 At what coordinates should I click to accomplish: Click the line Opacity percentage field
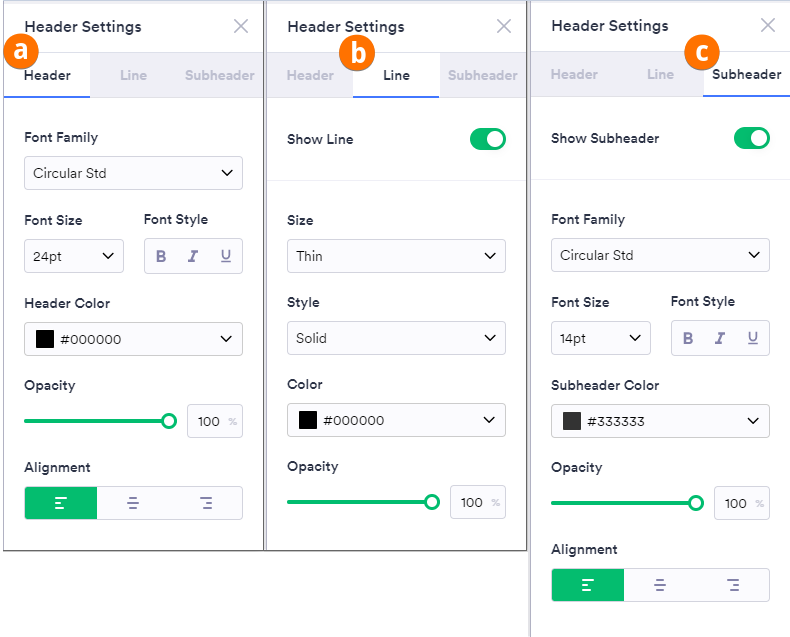click(x=478, y=502)
